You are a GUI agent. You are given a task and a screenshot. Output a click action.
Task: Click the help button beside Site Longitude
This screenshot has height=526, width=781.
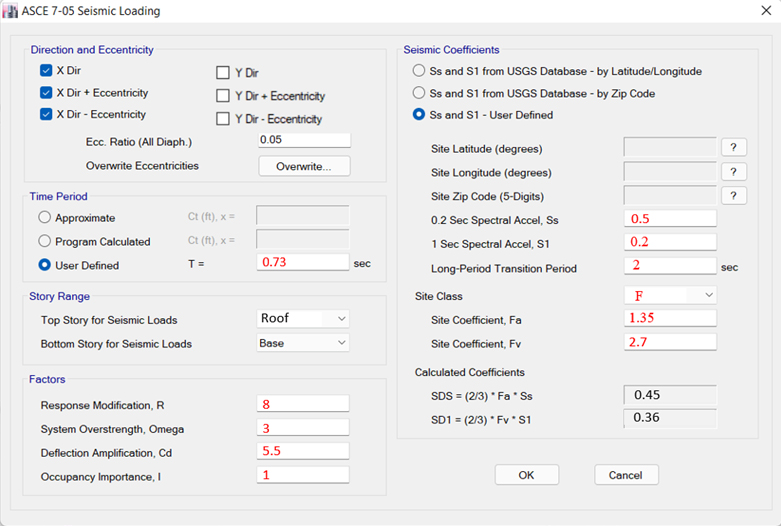(x=733, y=172)
